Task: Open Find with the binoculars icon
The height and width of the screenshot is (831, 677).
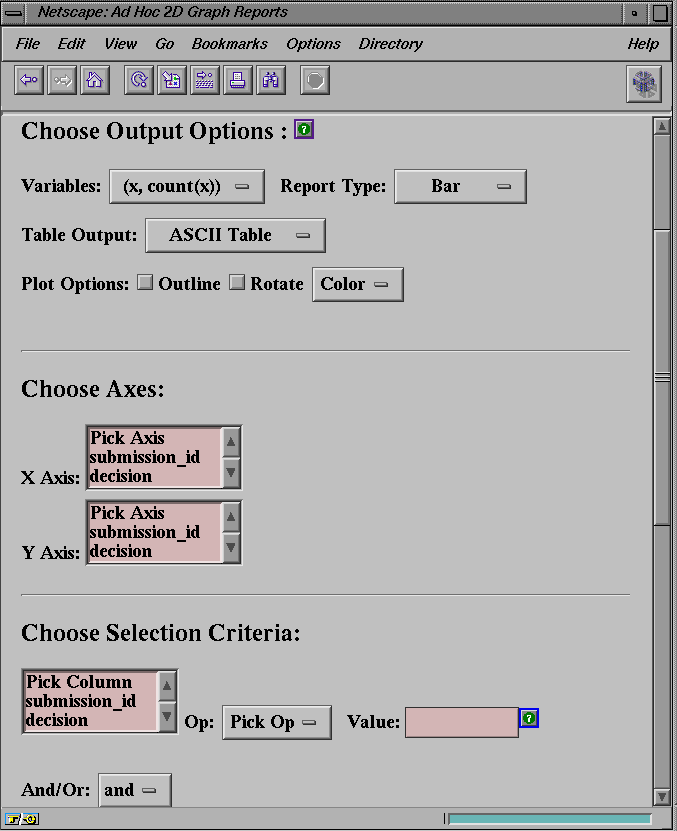Action: click(270, 81)
